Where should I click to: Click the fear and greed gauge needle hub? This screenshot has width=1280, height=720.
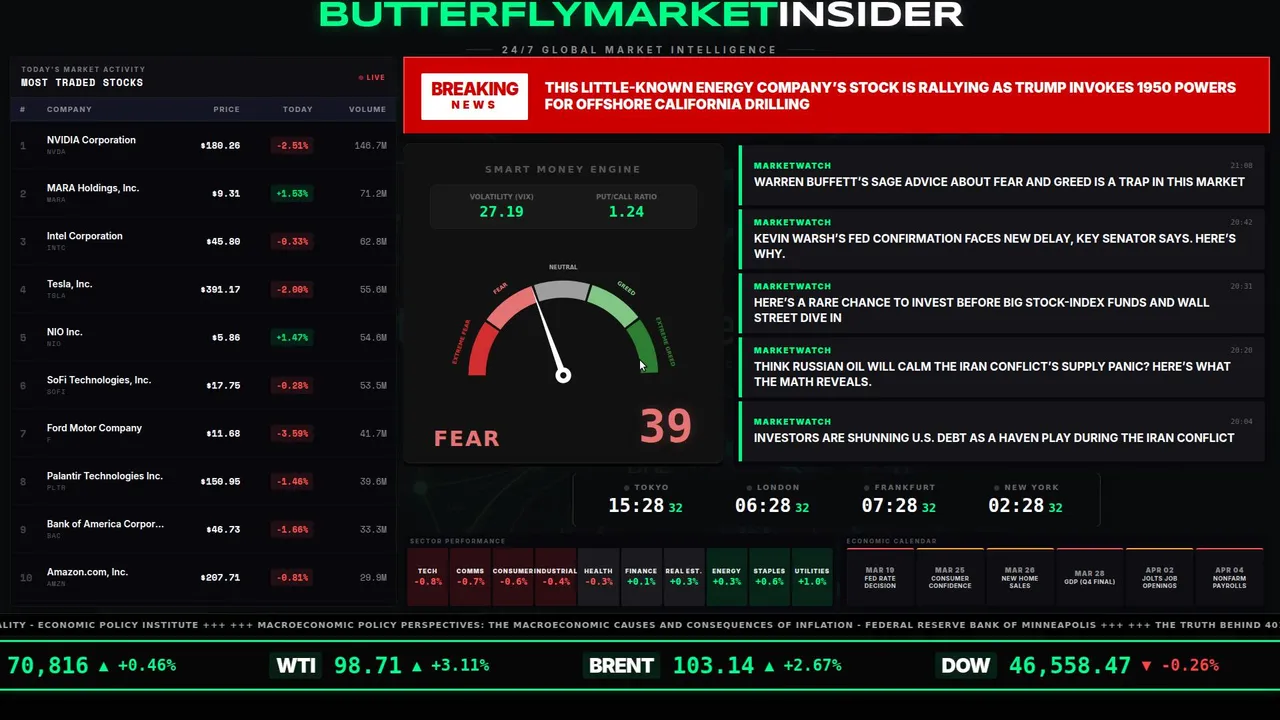[563, 375]
